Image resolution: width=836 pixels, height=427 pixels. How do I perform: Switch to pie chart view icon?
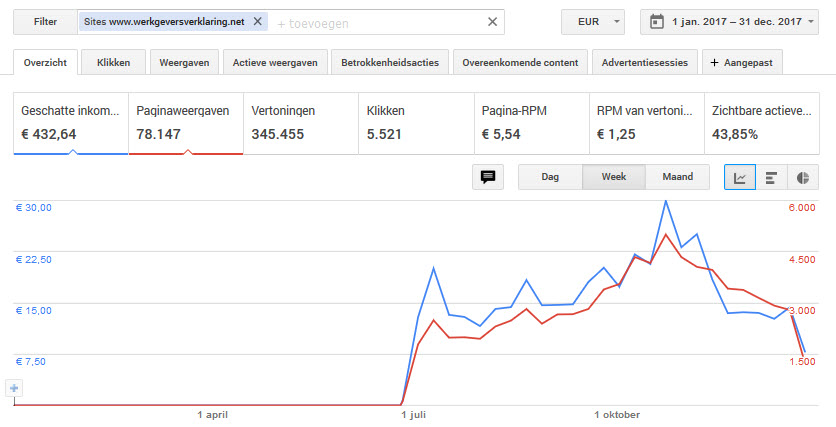(803, 177)
